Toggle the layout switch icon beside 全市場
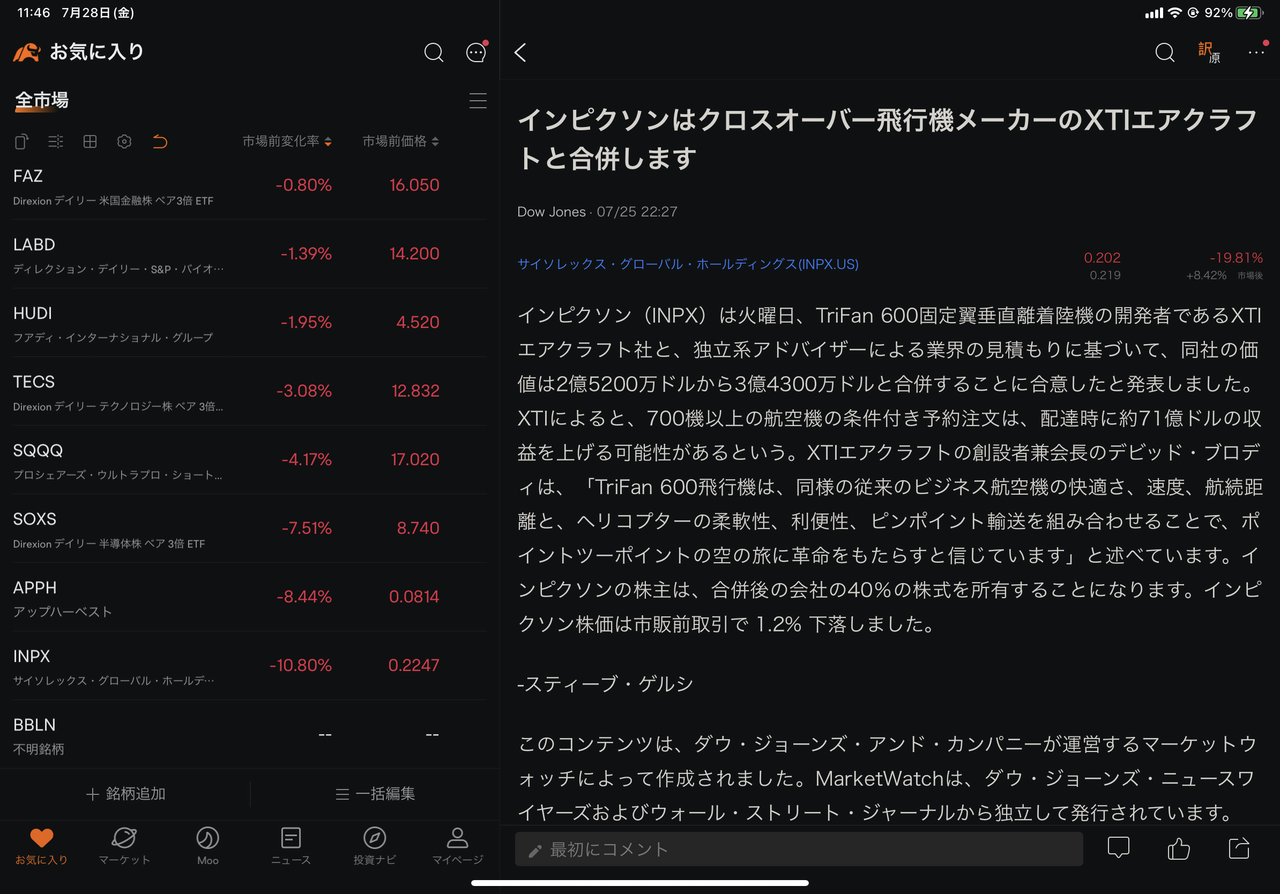 click(478, 100)
